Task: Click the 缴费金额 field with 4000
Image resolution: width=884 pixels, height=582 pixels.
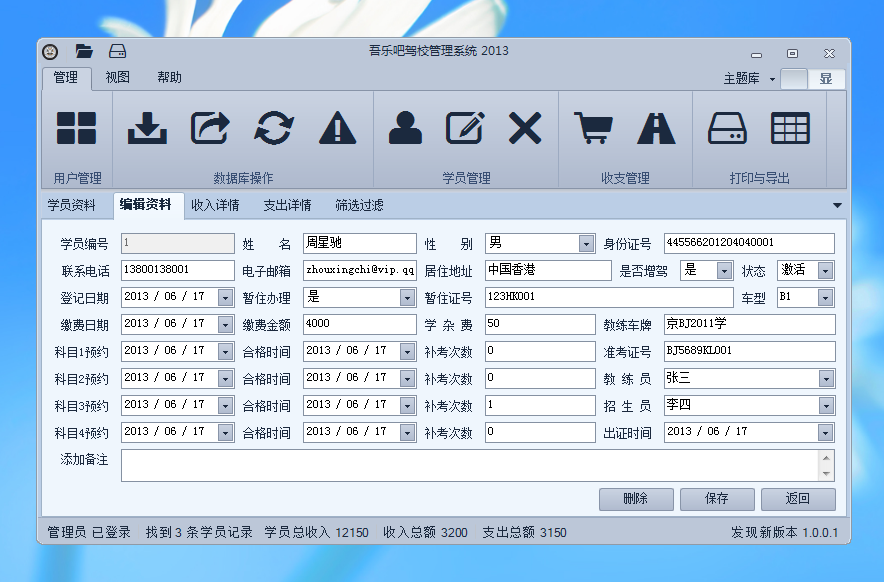Action: pos(360,325)
